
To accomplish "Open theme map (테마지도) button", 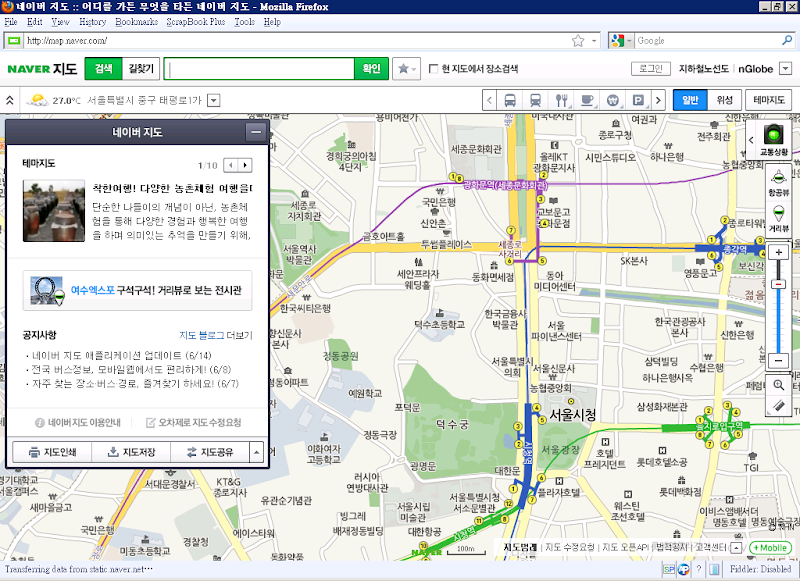I will [x=768, y=100].
